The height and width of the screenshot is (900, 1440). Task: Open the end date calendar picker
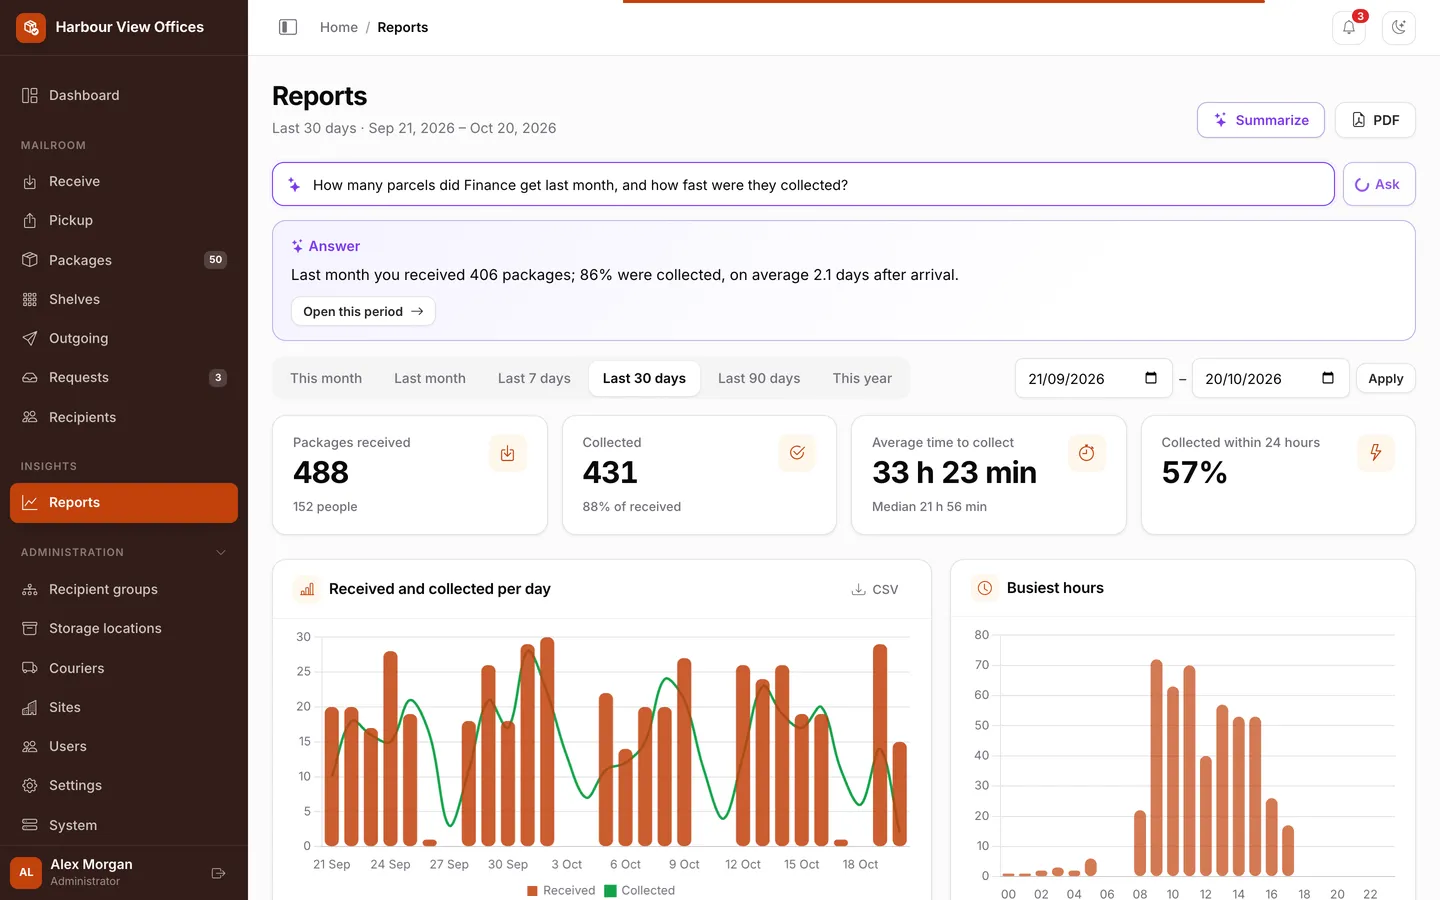point(1328,378)
